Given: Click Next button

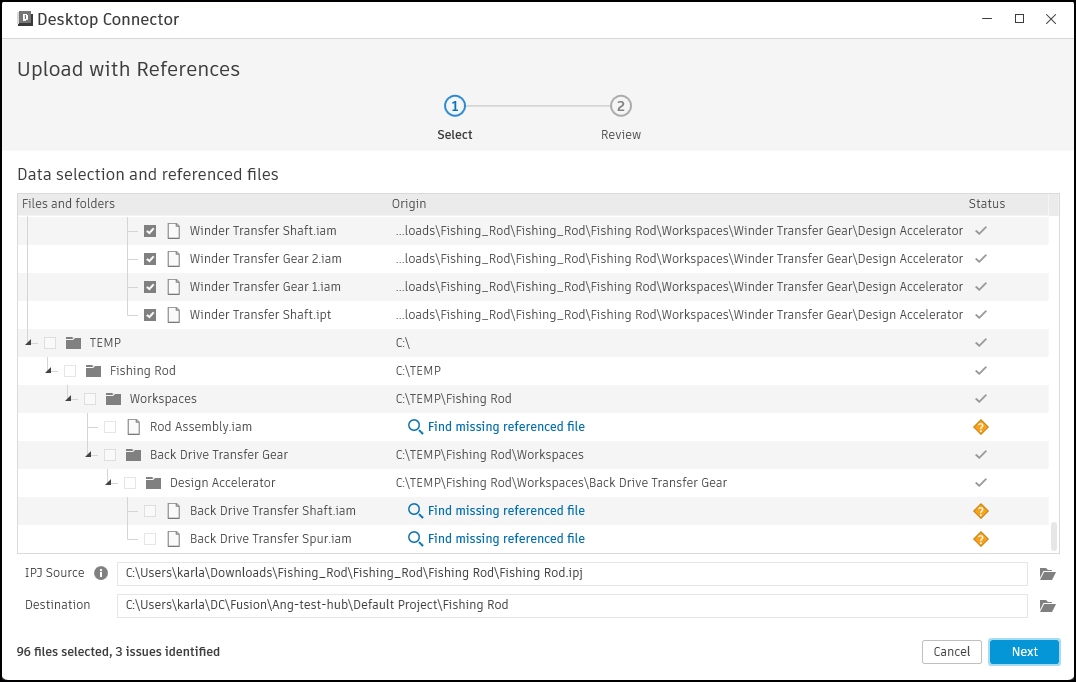Looking at the screenshot, I should pos(1024,652).
